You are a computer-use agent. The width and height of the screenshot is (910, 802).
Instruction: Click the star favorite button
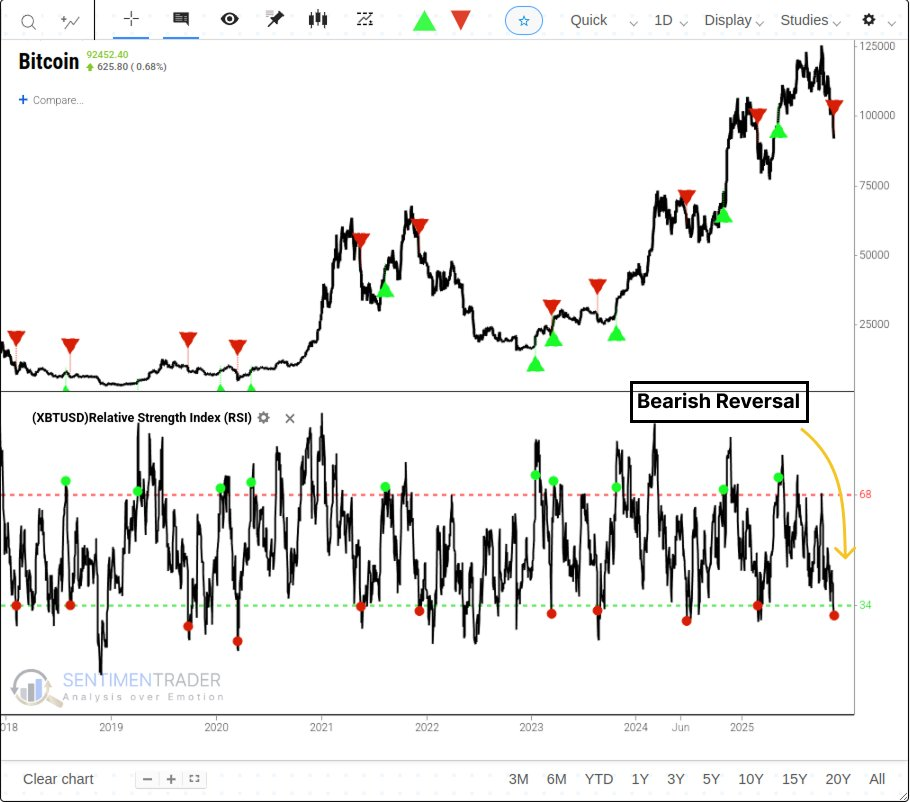pyautogui.click(x=524, y=20)
